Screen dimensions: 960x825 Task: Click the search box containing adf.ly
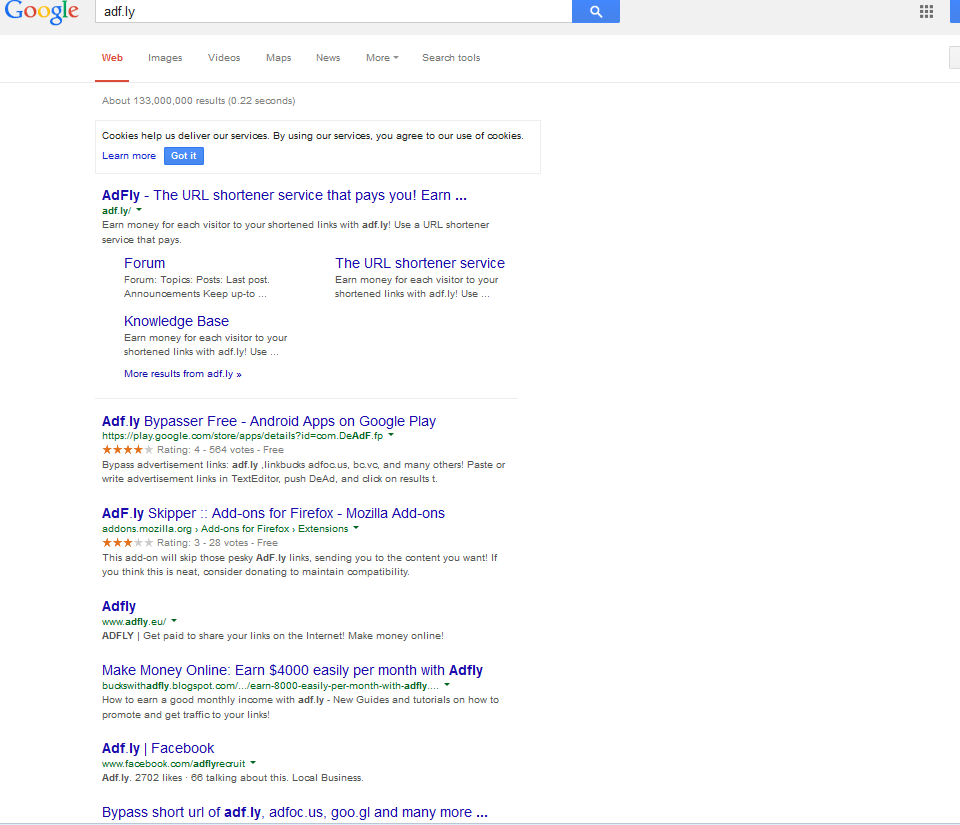pyautogui.click(x=334, y=11)
